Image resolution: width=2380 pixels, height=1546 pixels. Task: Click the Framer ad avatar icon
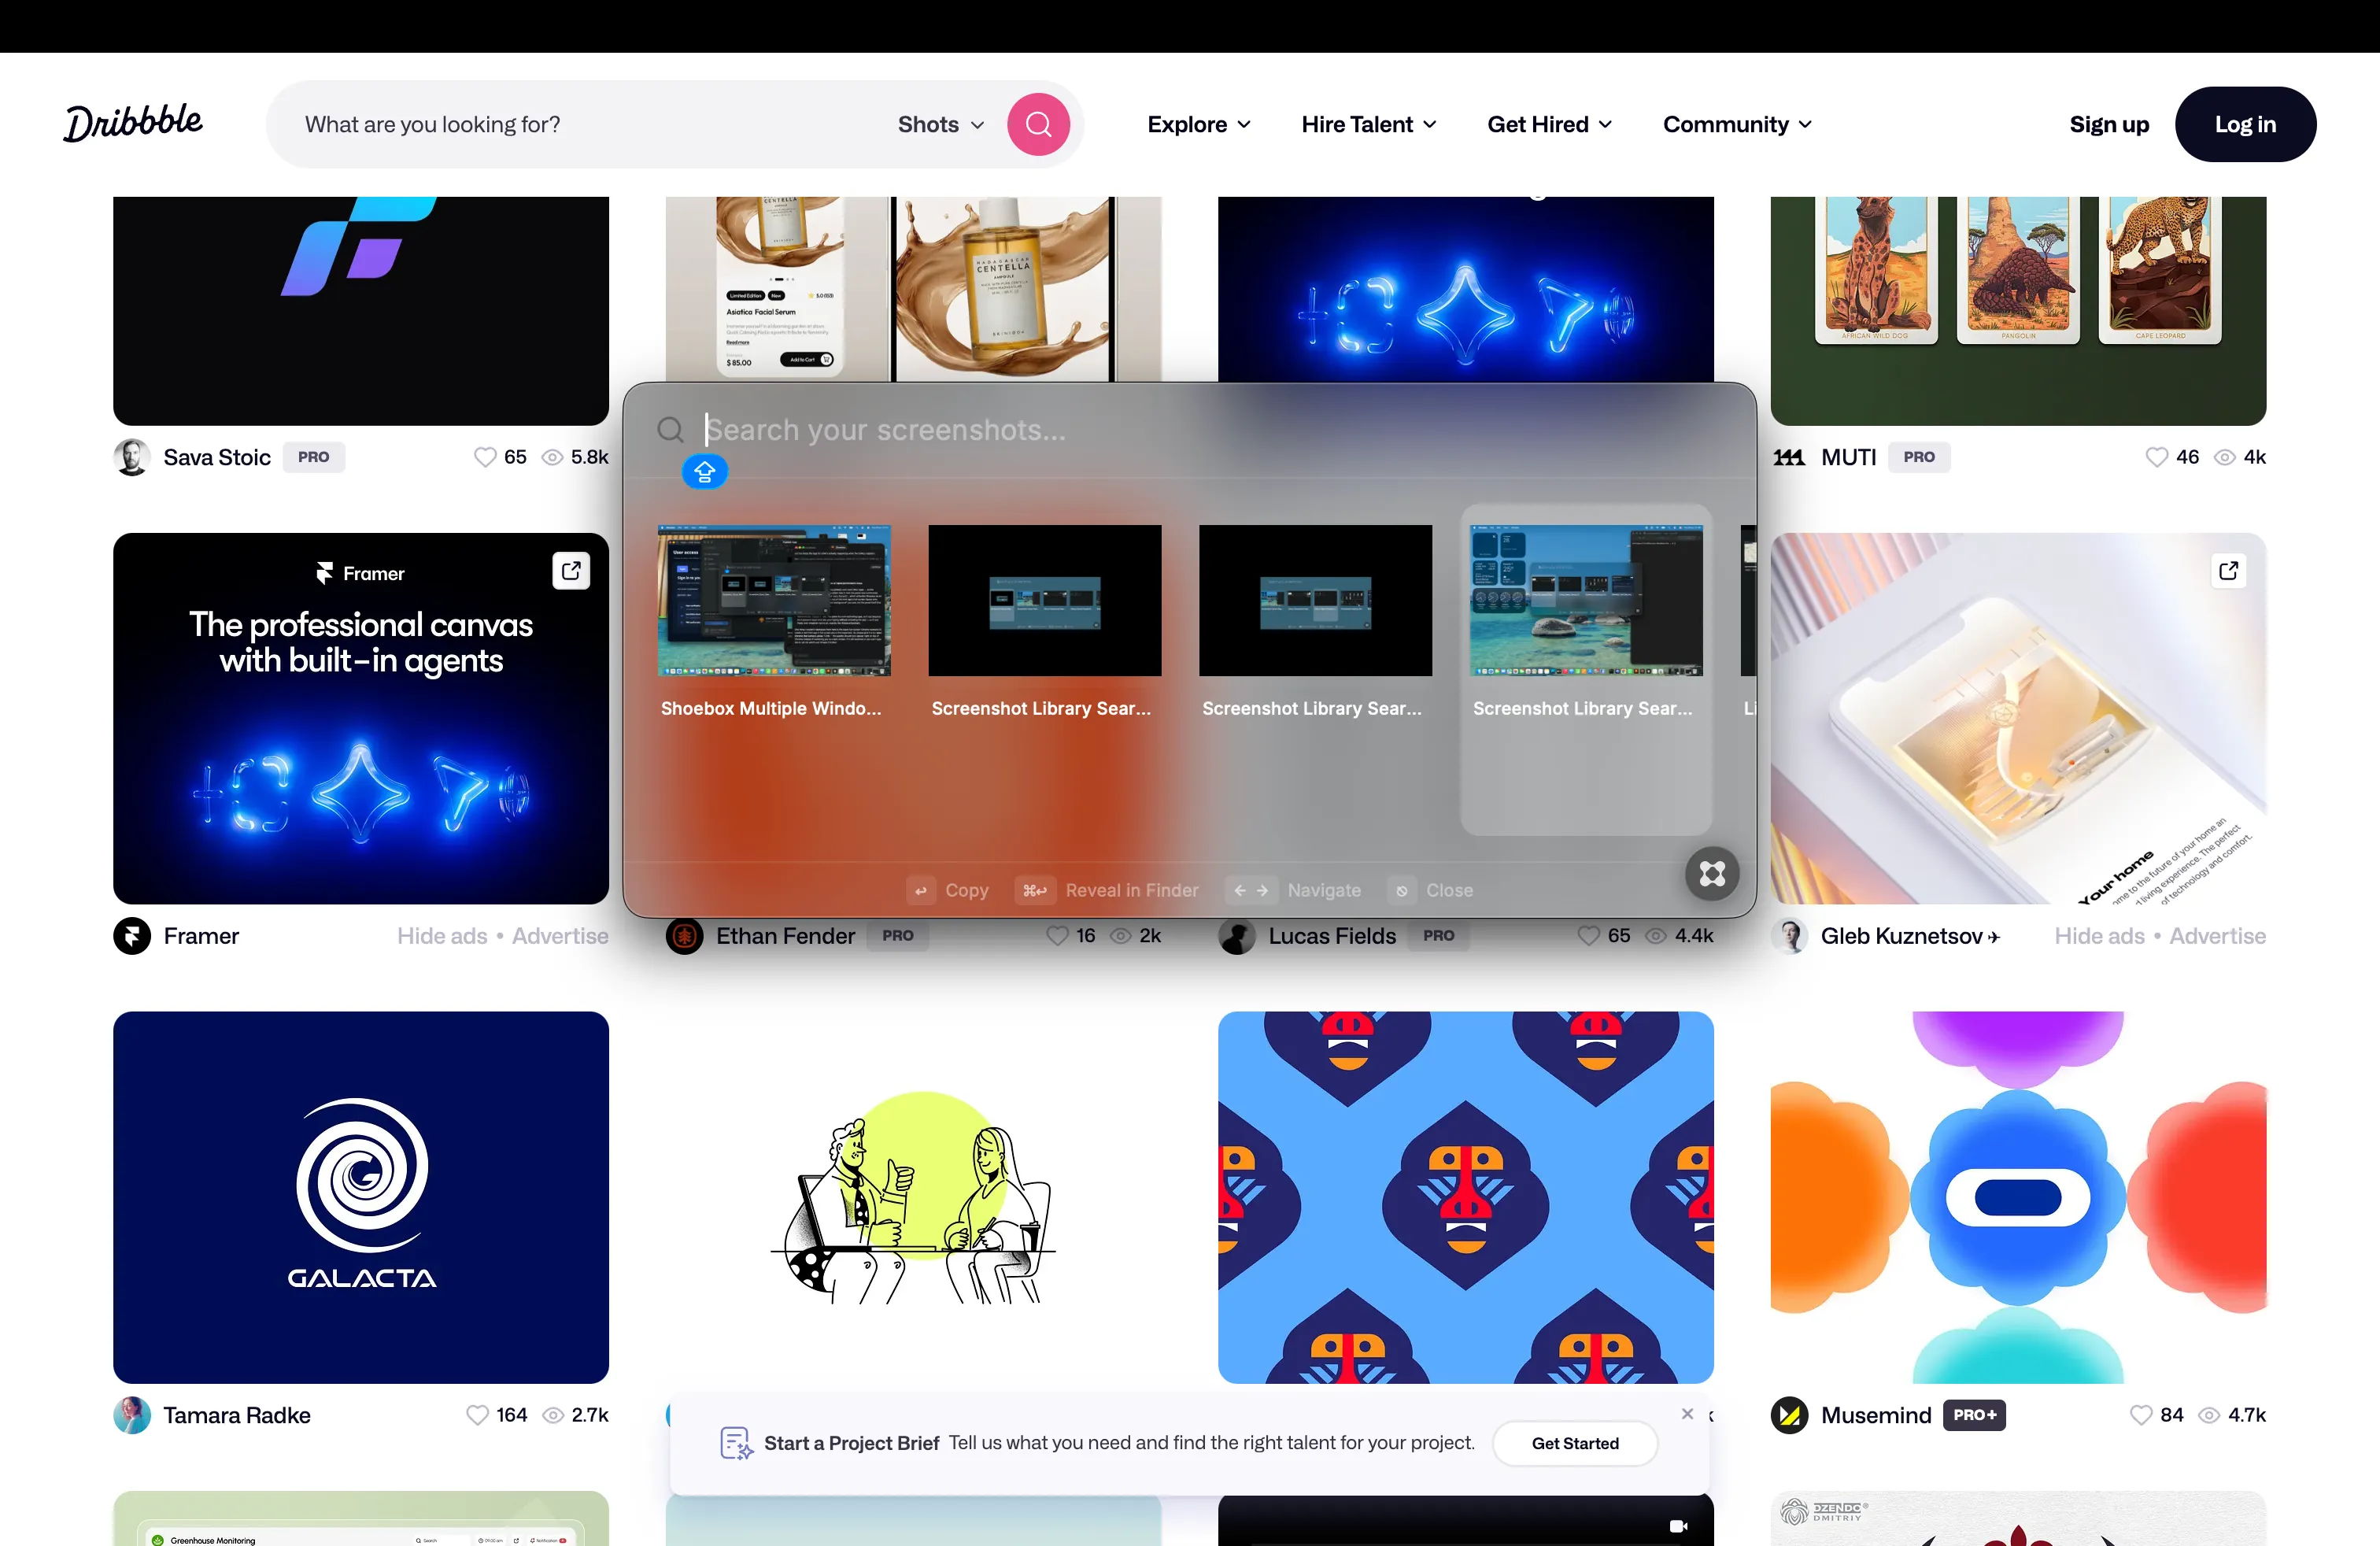coord(132,936)
